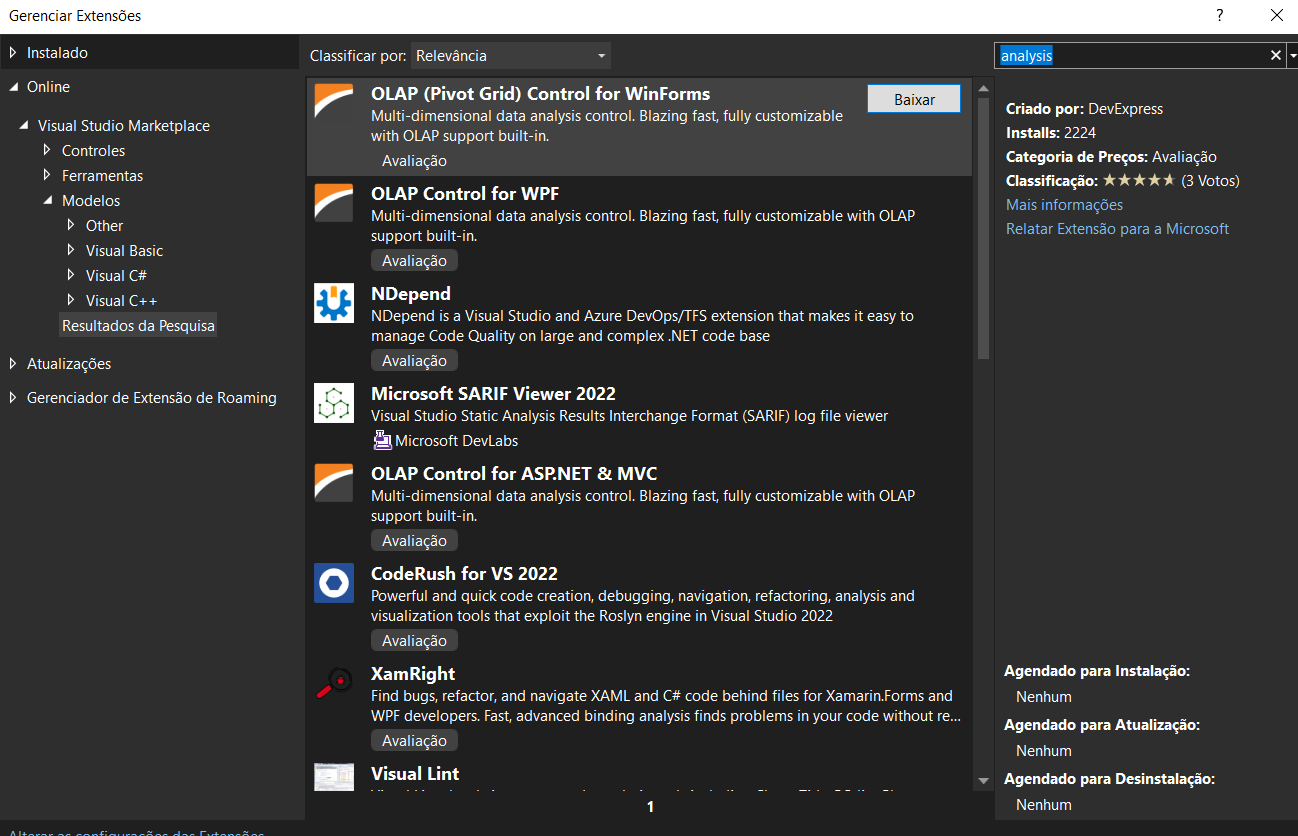Click Avaliação tag under XamRight

(414, 740)
